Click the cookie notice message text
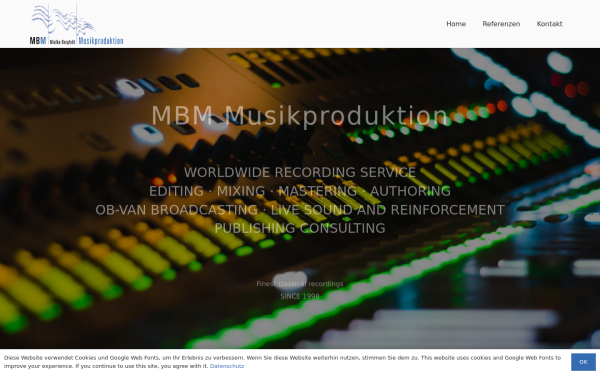Image resolution: width=600 pixels, height=375 pixels. tap(282, 362)
